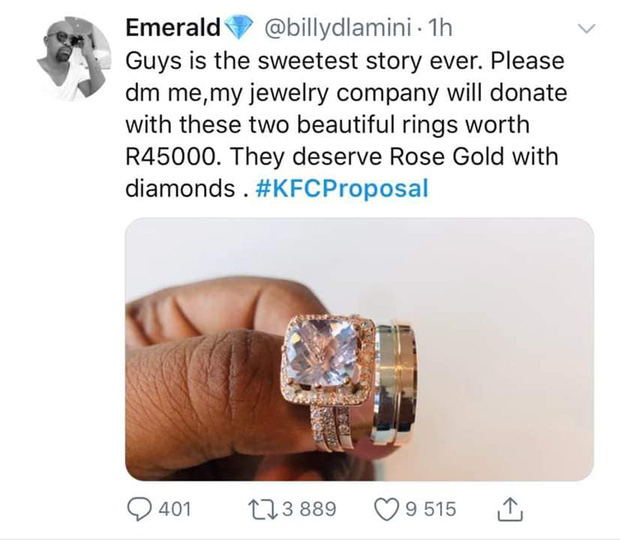Open the tweet's 1h timestamp
Viewport: 620px width, 540px height.
[x=440, y=30]
